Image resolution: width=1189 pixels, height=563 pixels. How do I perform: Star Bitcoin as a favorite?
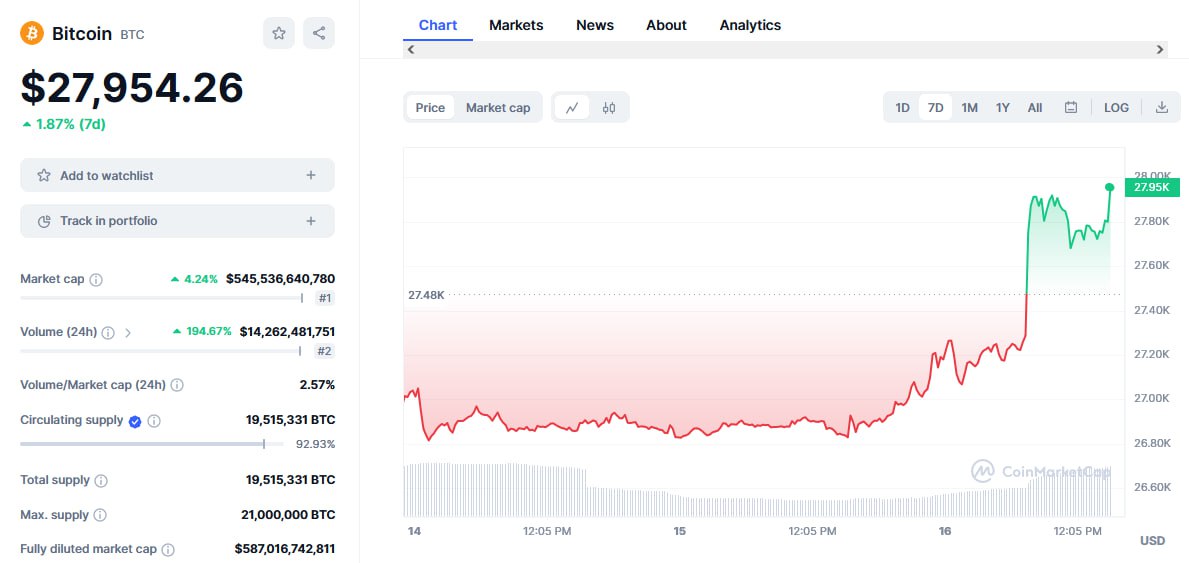[x=279, y=33]
